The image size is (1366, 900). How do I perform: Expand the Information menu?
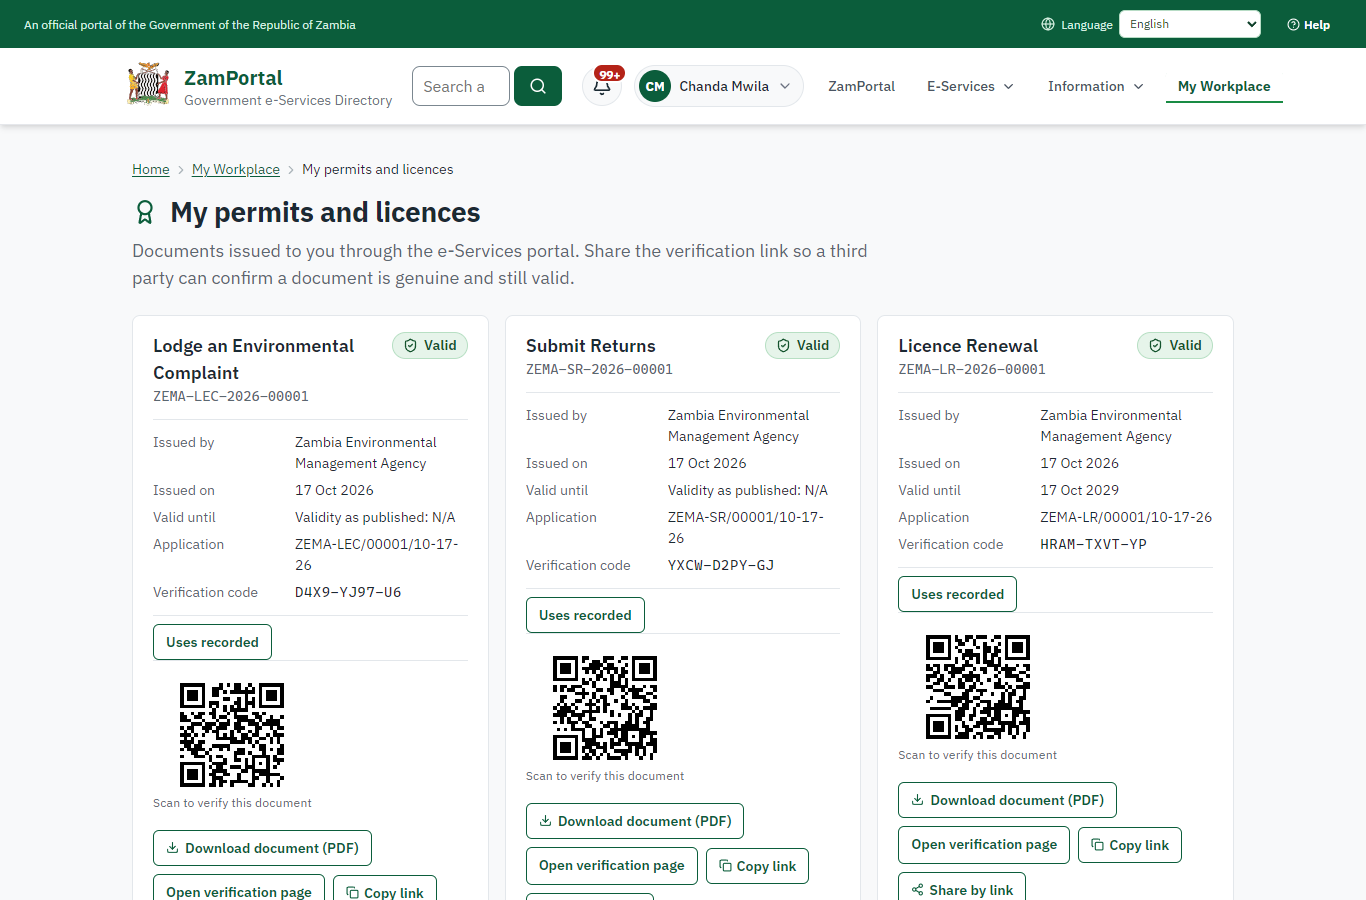coord(1095,86)
